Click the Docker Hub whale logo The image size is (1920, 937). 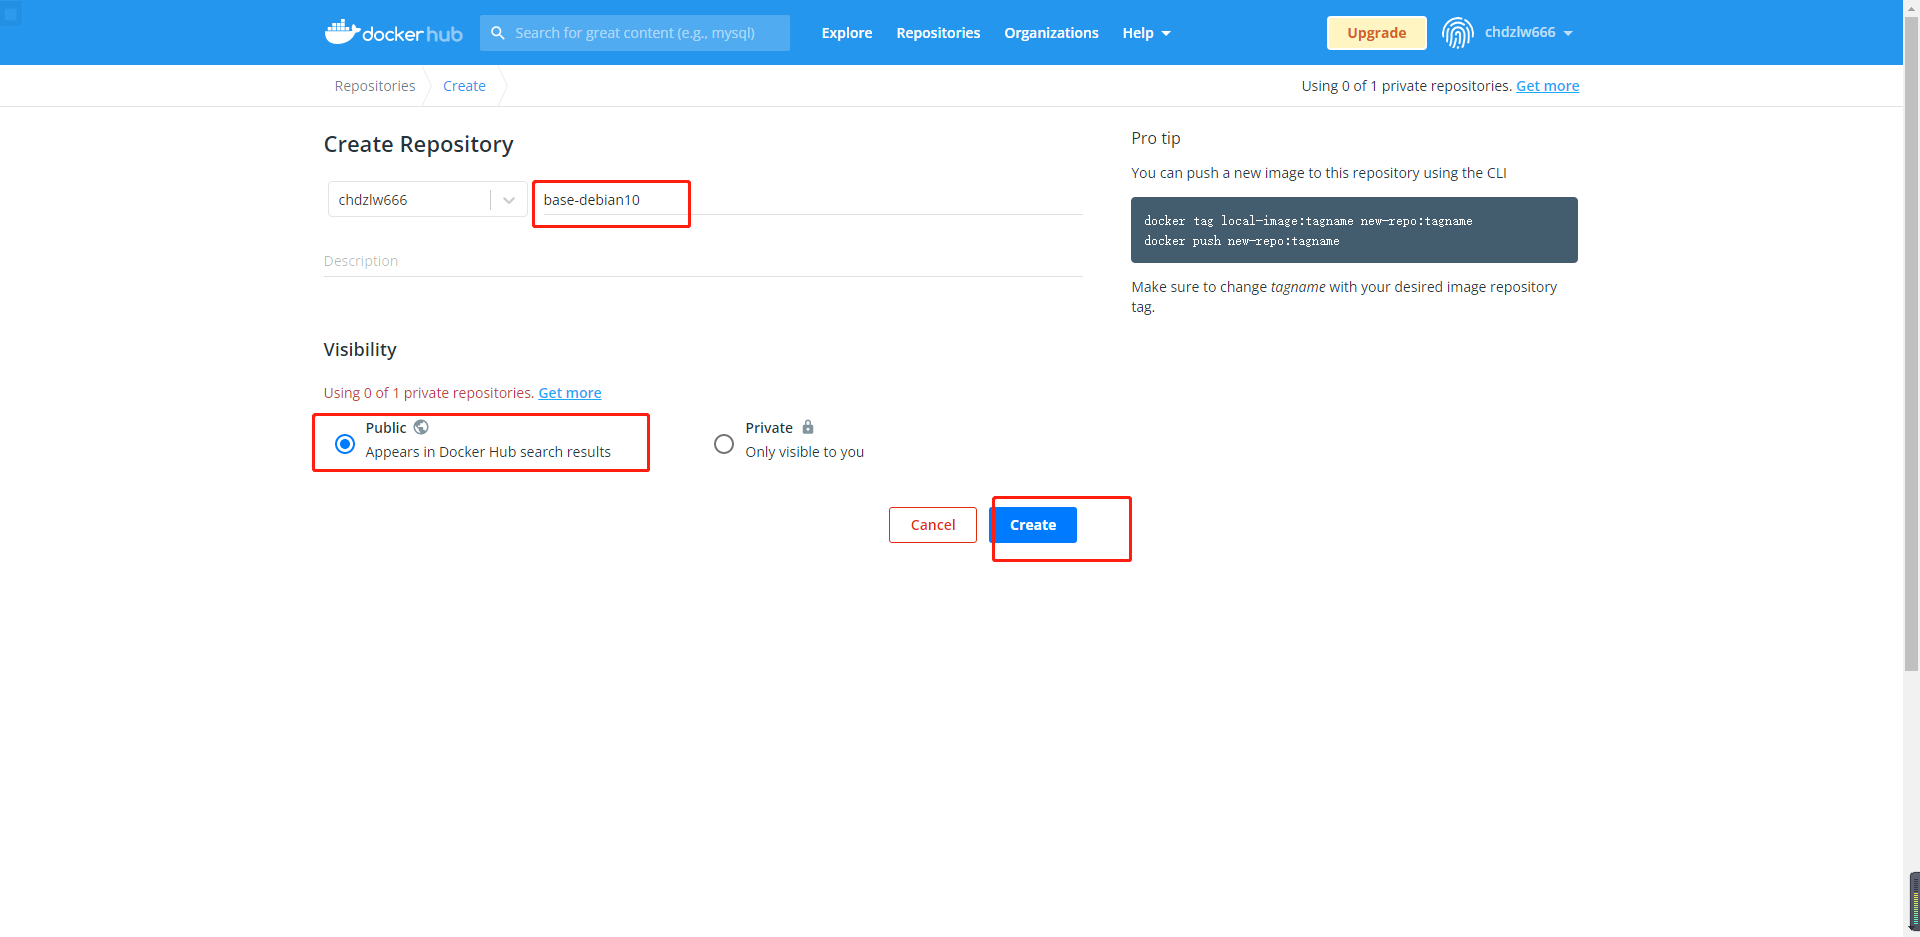(x=393, y=32)
